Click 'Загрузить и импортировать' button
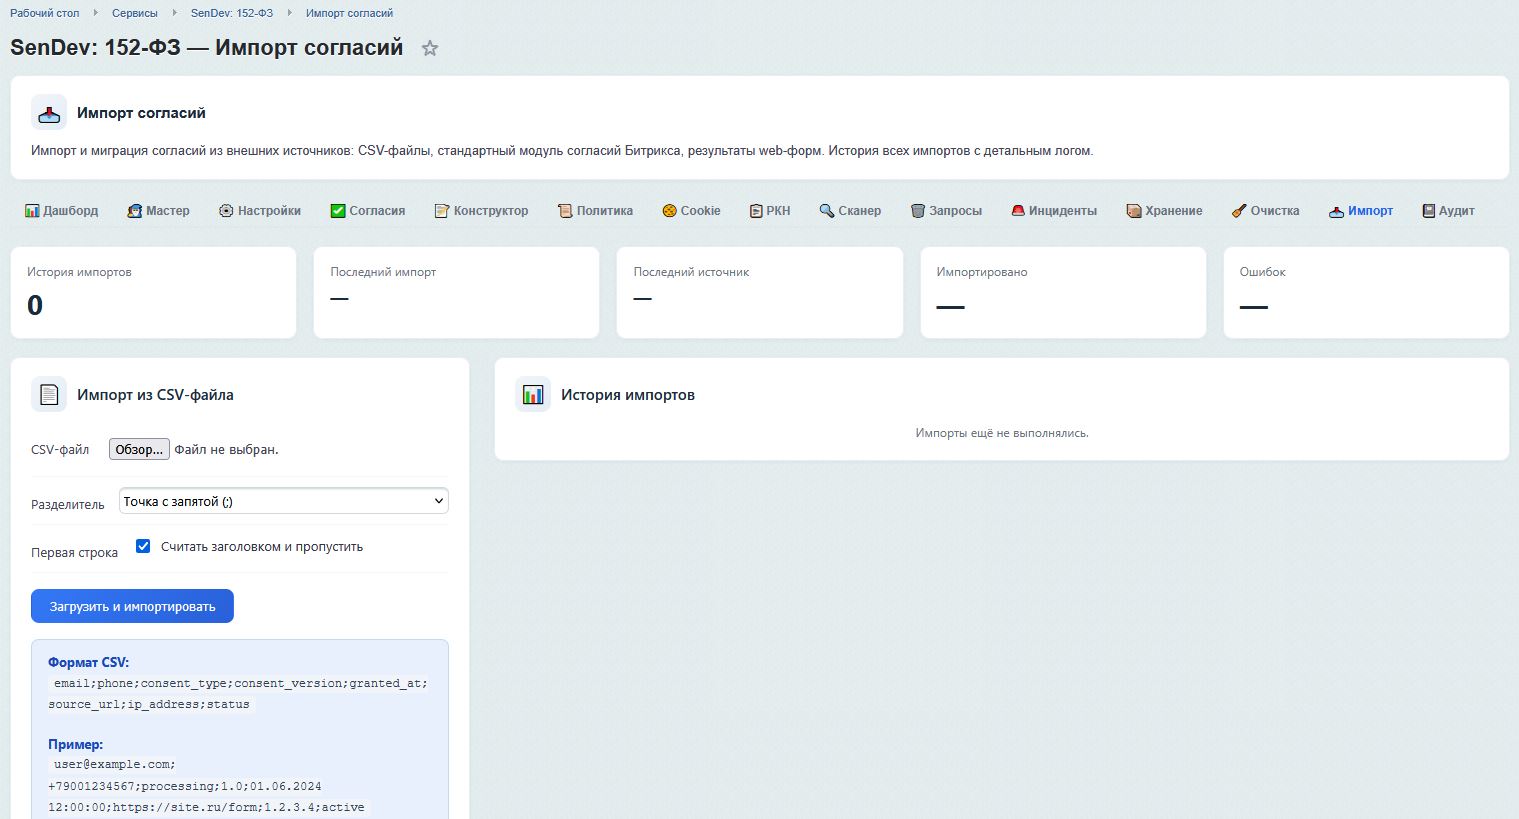 point(132,606)
